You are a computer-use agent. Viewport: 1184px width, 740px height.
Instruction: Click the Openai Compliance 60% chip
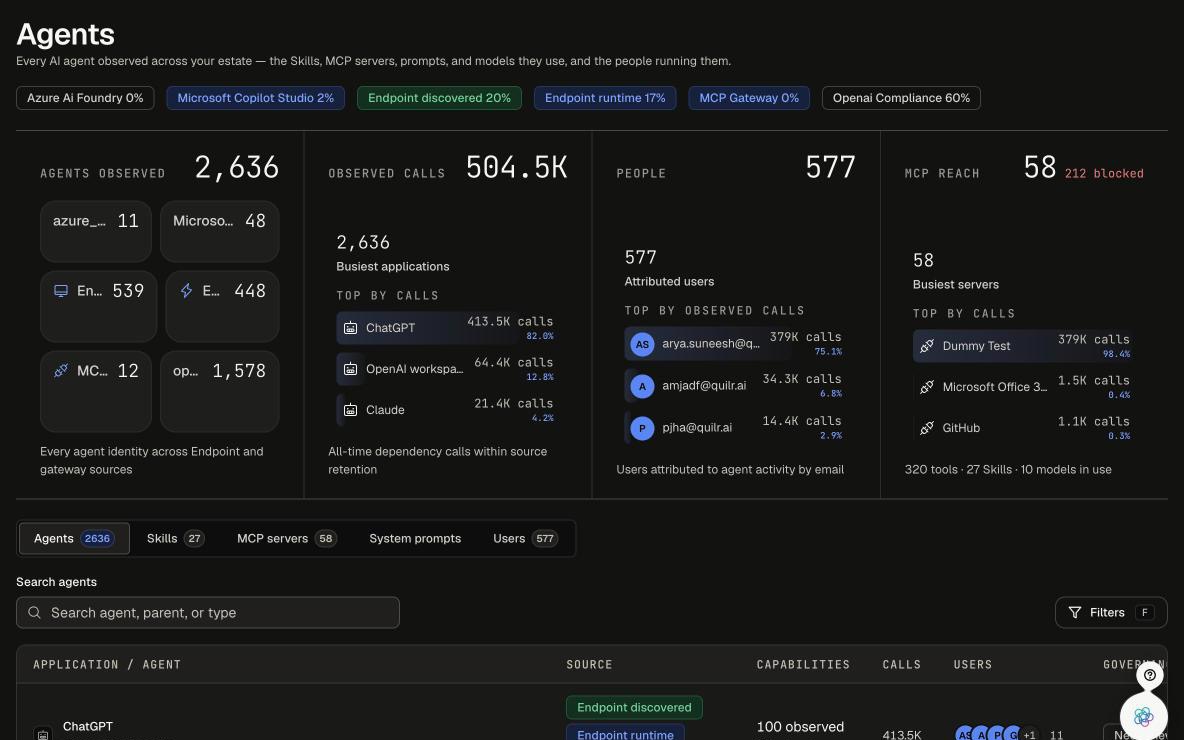tap(901, 98)
